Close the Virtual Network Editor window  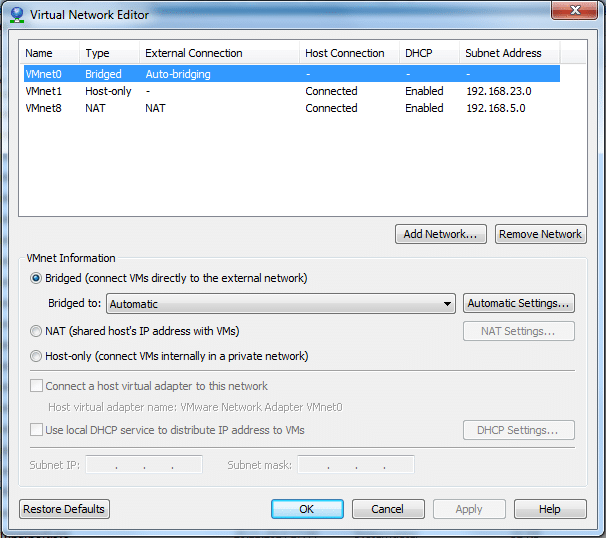(x=574, y=10)
